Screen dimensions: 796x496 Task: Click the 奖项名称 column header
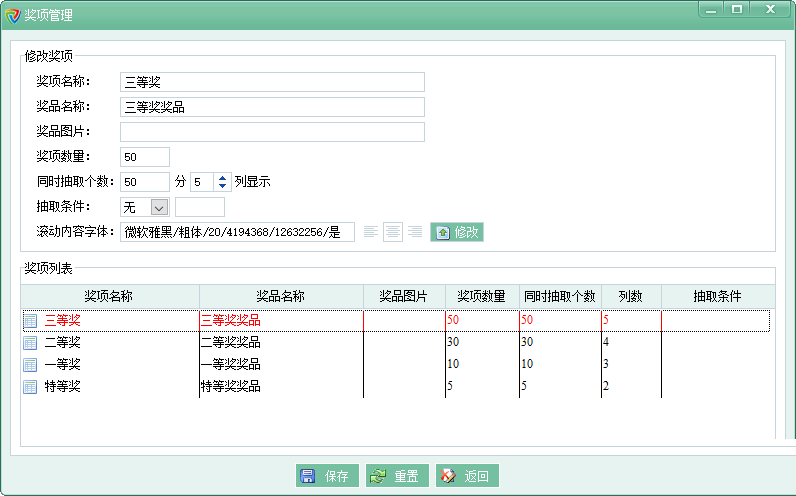[x=109, y=296]
